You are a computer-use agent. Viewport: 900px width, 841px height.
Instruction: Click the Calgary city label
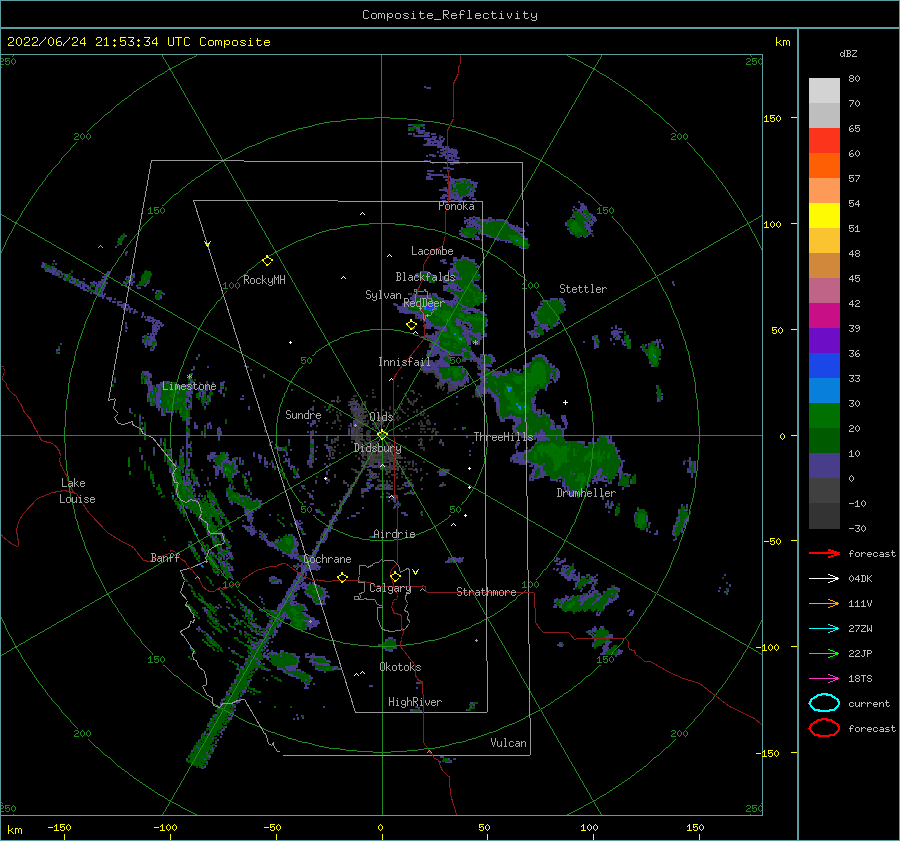coord(390,588)
